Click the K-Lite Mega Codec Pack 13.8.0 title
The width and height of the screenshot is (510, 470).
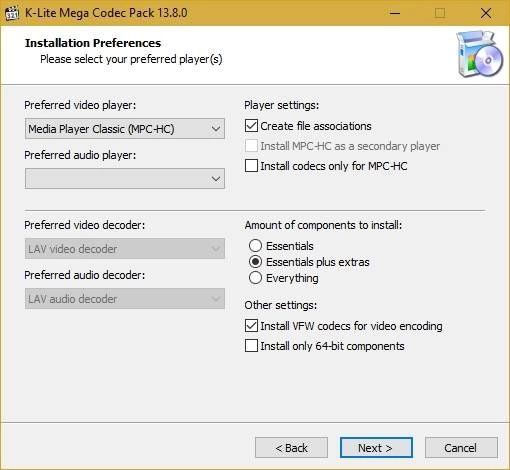(x=106, y=13)
